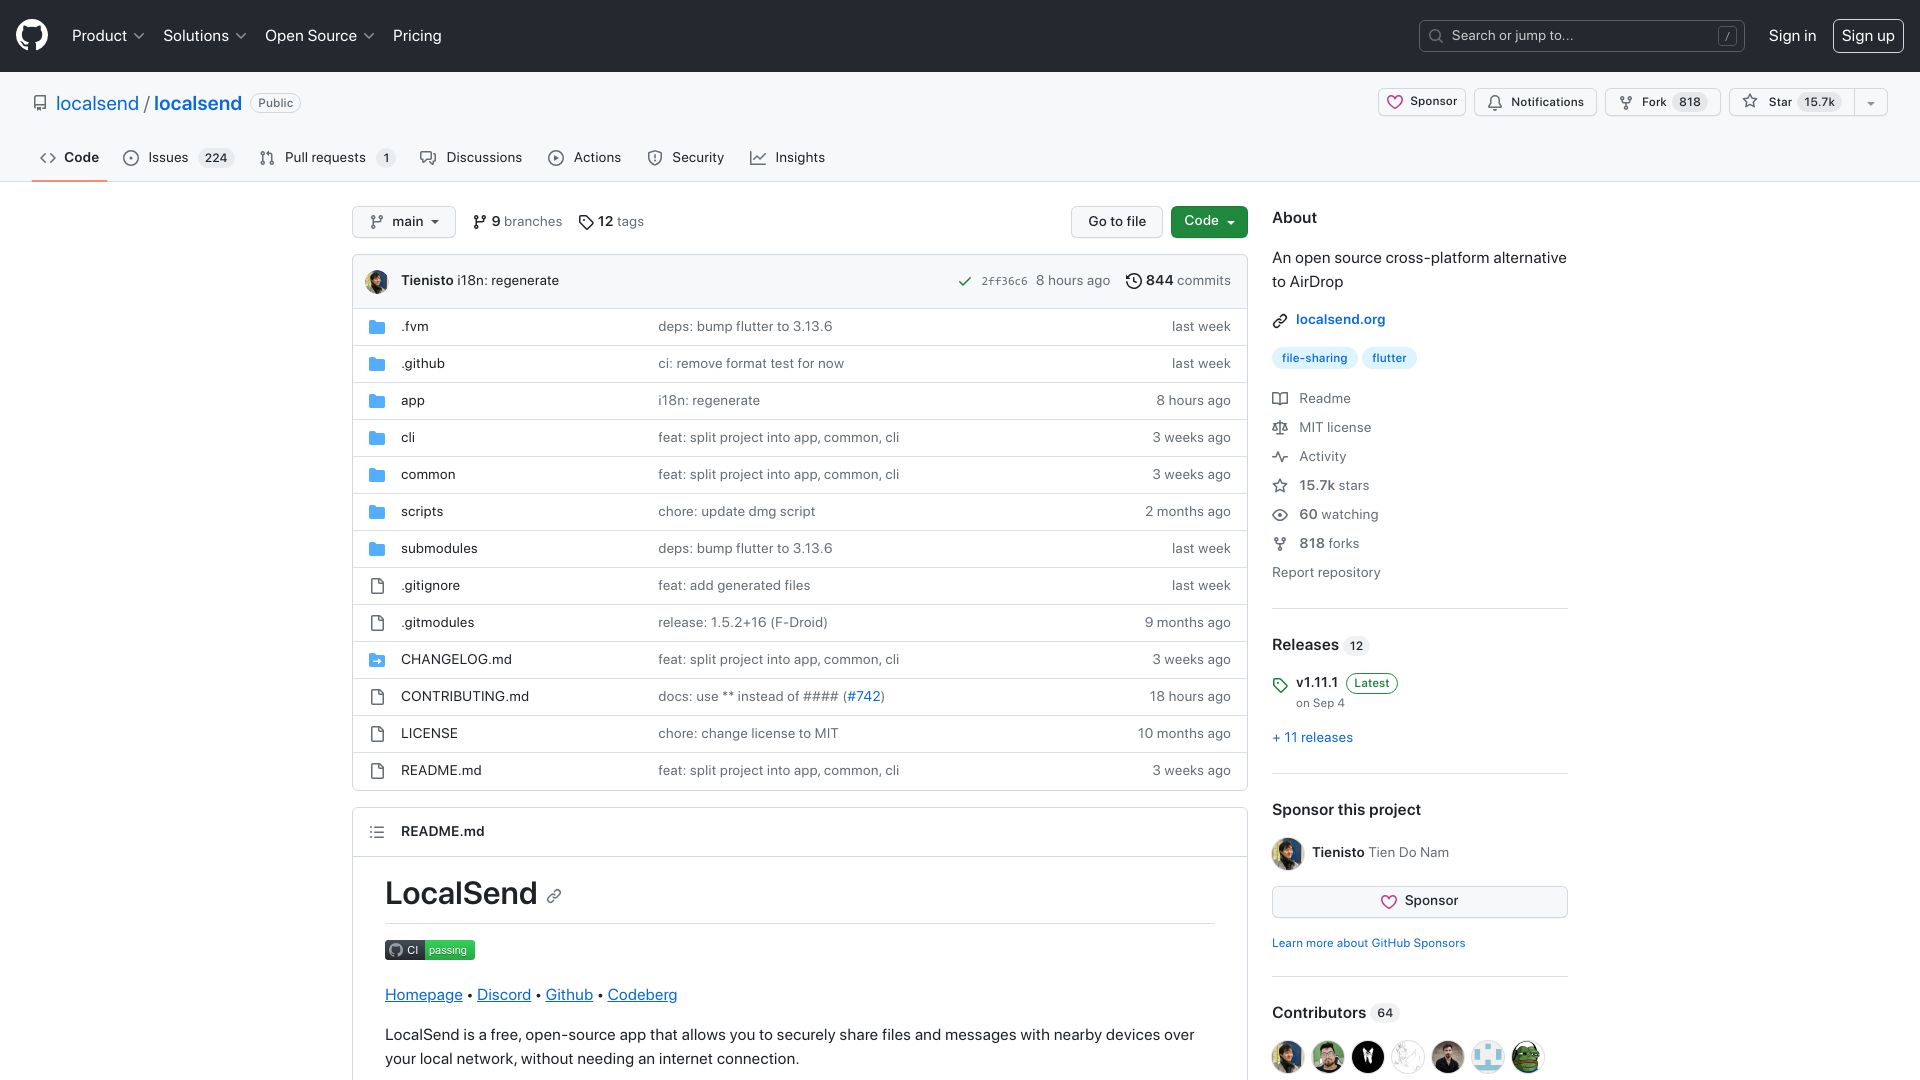The height and width of the screenshot is (1080, 1920).
Task: Click the Notifications button
Action: point(1535,102)
